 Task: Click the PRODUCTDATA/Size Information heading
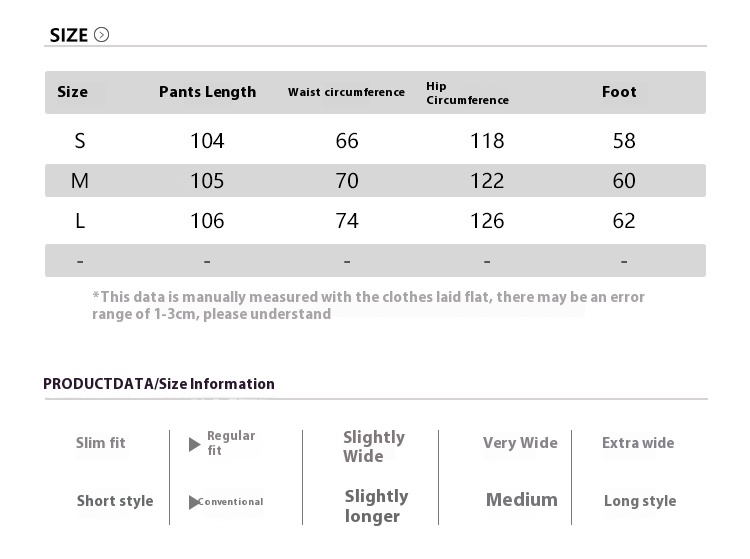pyautogui.click(x=159, y=384)
